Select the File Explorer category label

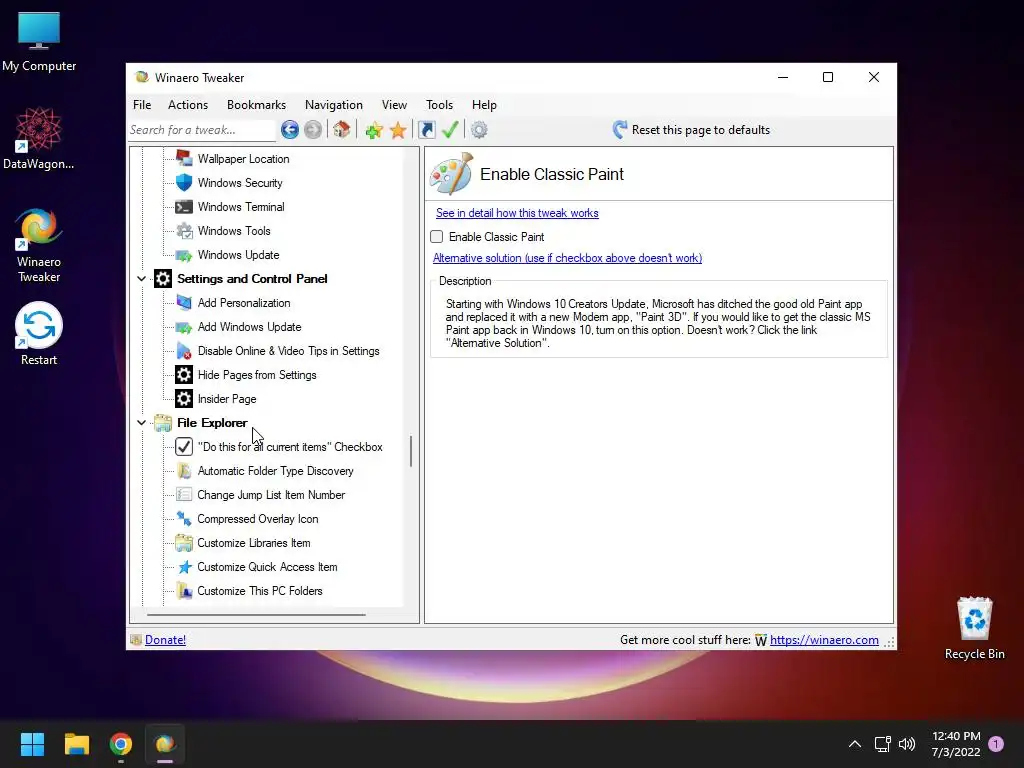click(x=212, y=423)
